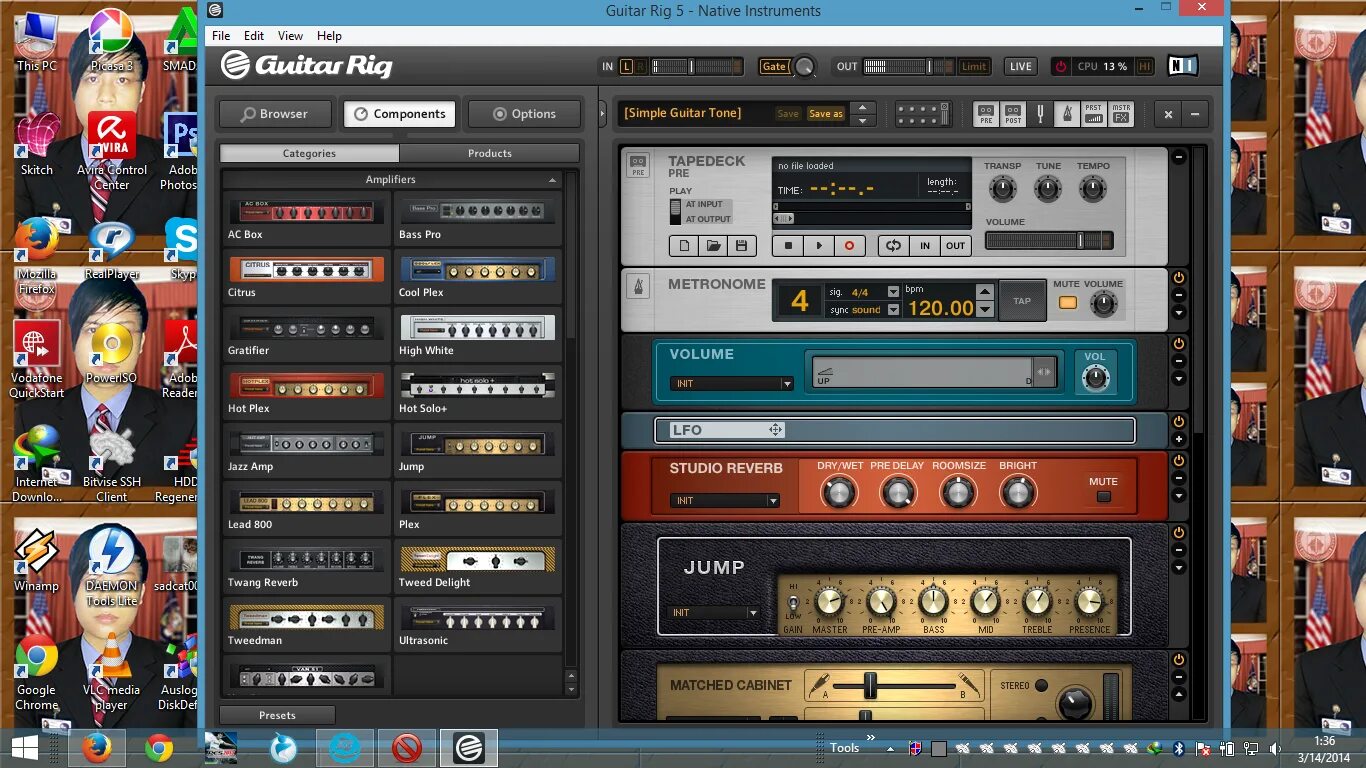Switch to the Products tab

pos(489,153)
